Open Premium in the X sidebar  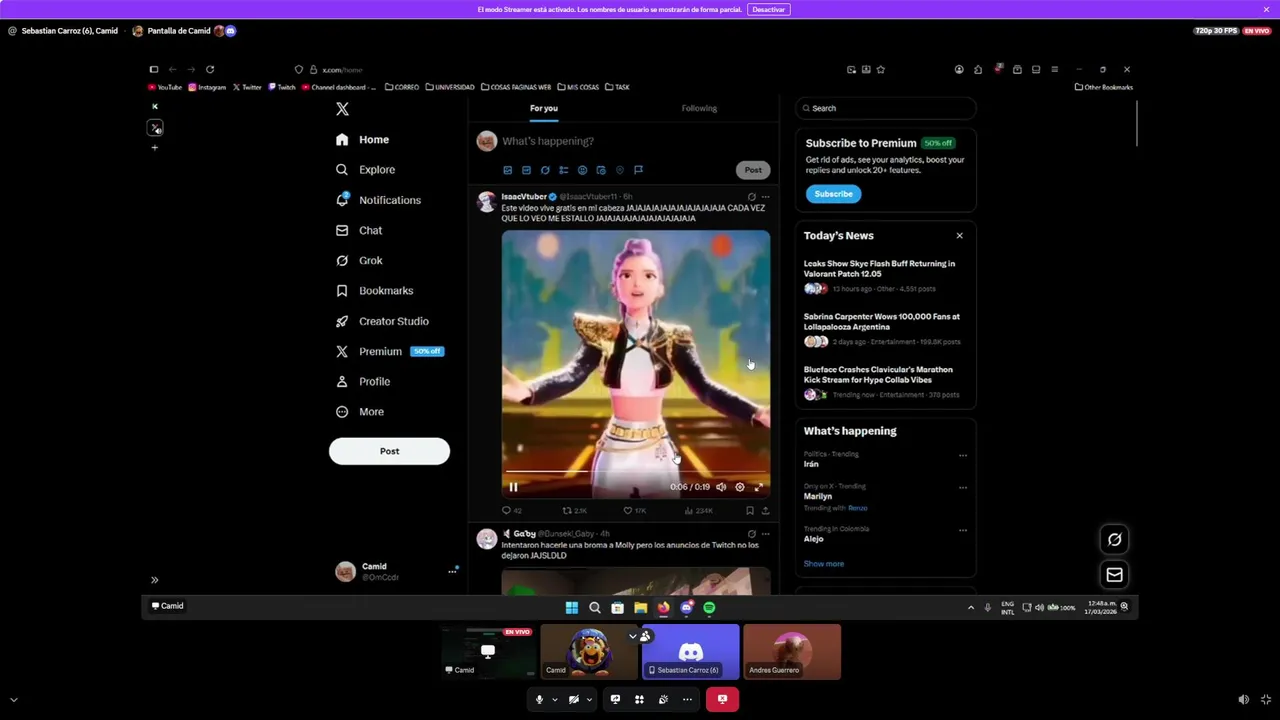[x=390, y=351]
